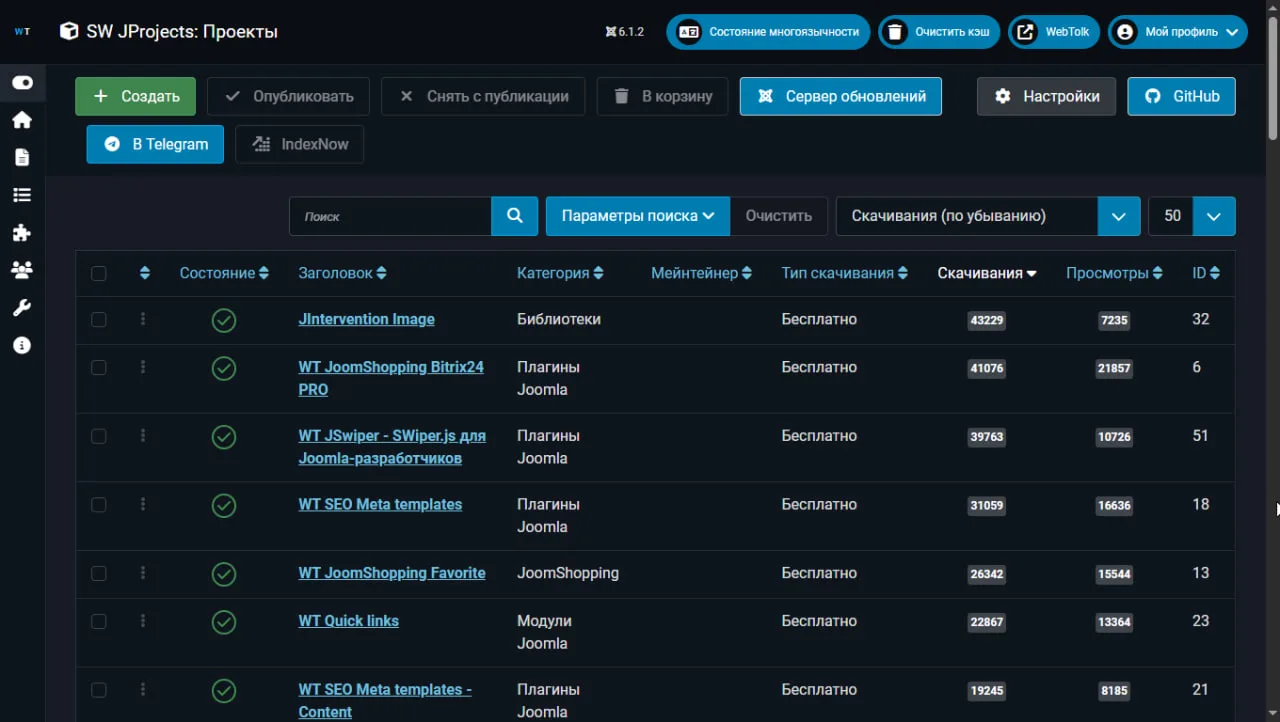Sort table by Заголовок column
This screenshot has width=1280, height=722.
342,273
